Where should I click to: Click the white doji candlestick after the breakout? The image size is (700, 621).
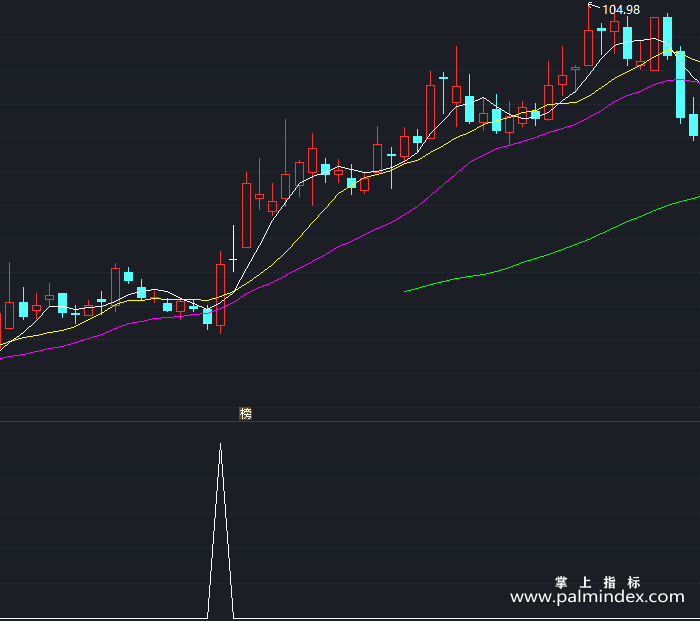[233, 249]
